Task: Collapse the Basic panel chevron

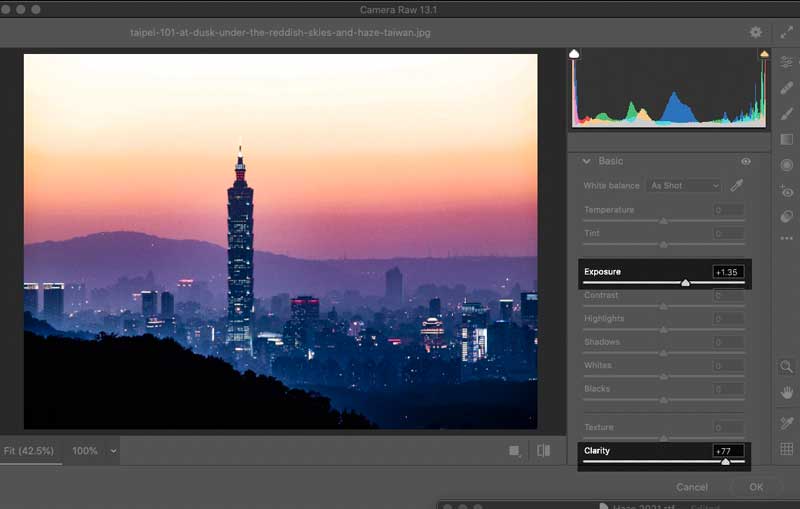Action: point(587,161)
